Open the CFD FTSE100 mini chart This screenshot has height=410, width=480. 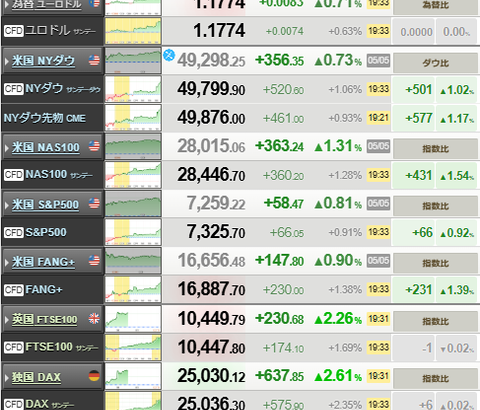pos(133,348)
